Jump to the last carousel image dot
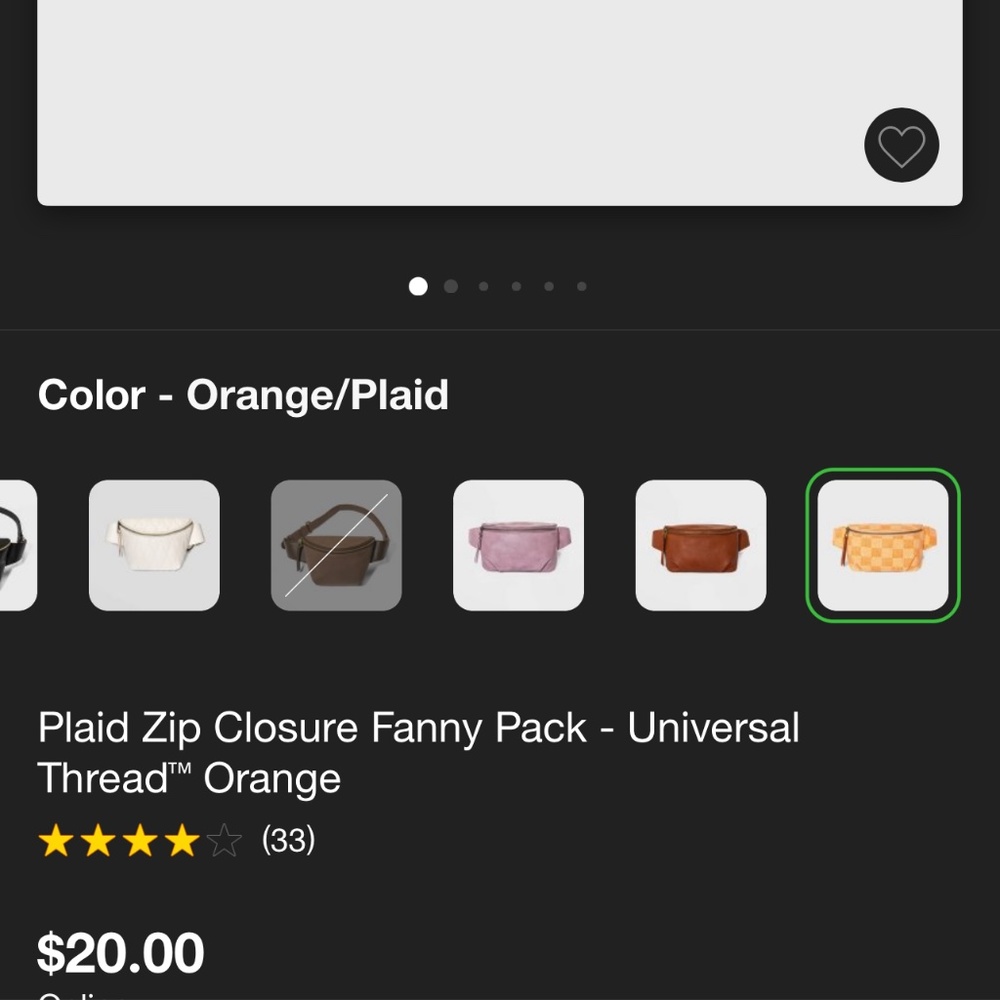This screenshot has width=1000, height=1000. (581, 286)
